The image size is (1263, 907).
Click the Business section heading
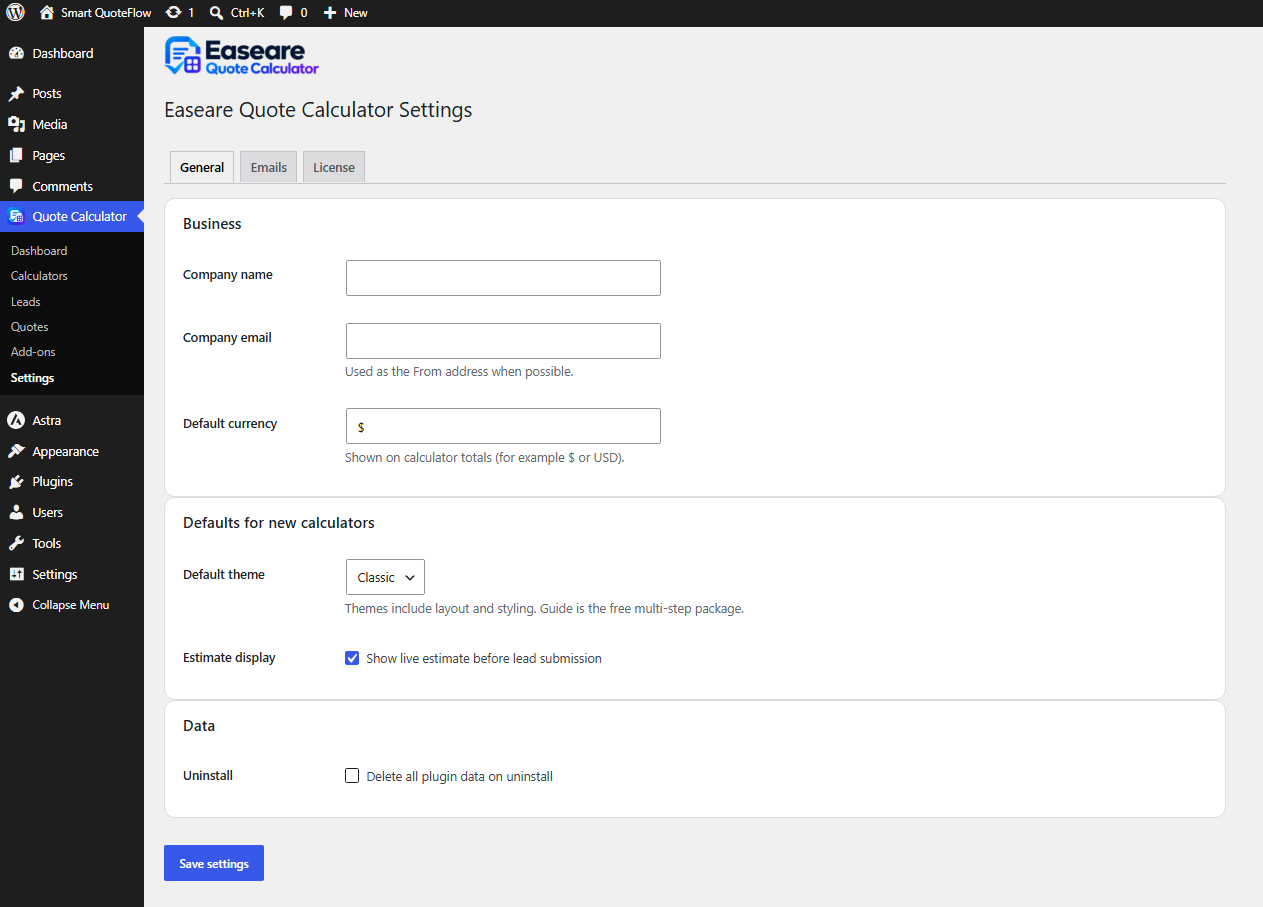[212, 224]
